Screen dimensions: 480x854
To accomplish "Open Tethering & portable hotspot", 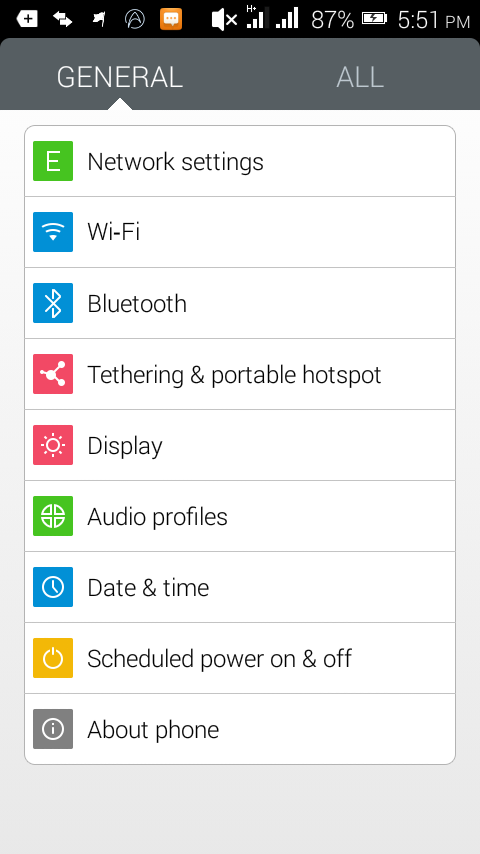I will pyautogui.click(x=240, y=374).
